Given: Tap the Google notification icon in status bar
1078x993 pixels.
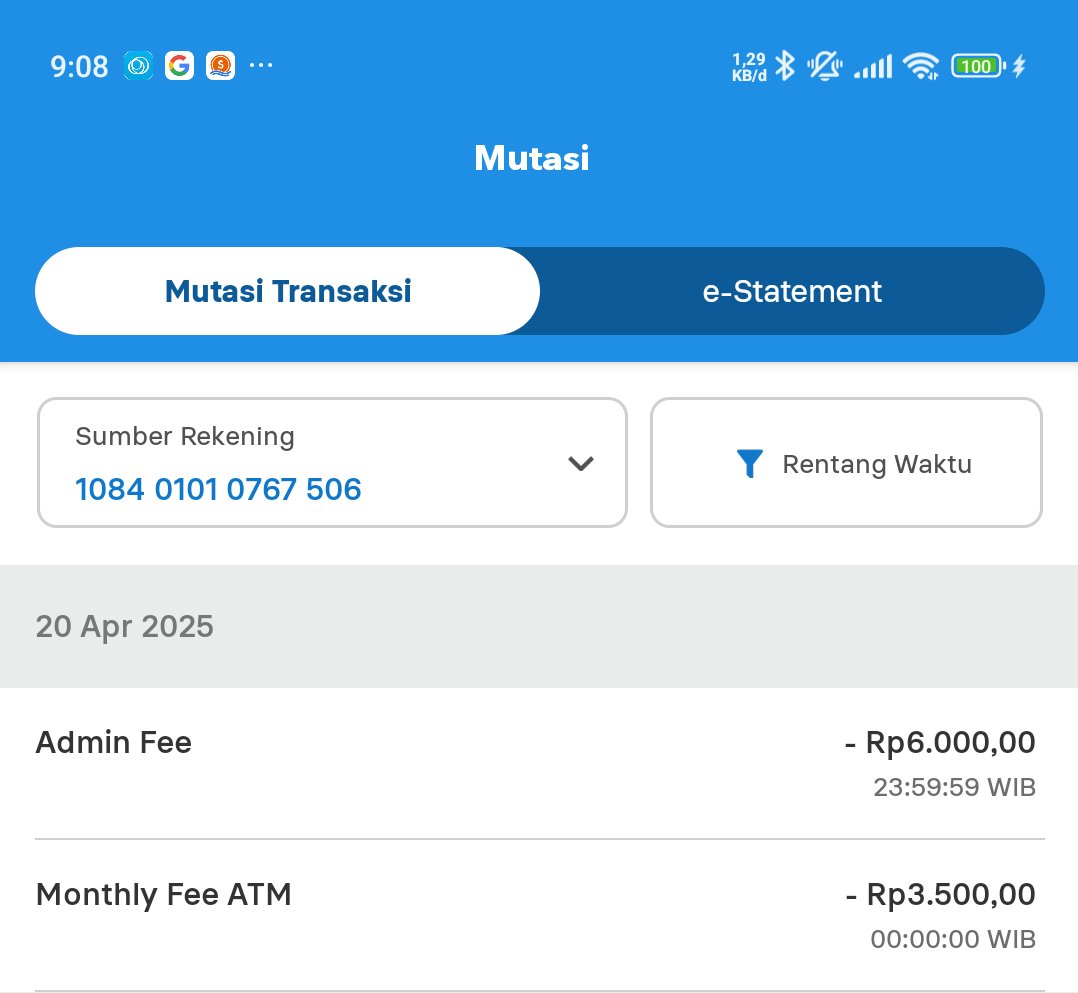Looking at the screenshot, I should tap(179, 66).
